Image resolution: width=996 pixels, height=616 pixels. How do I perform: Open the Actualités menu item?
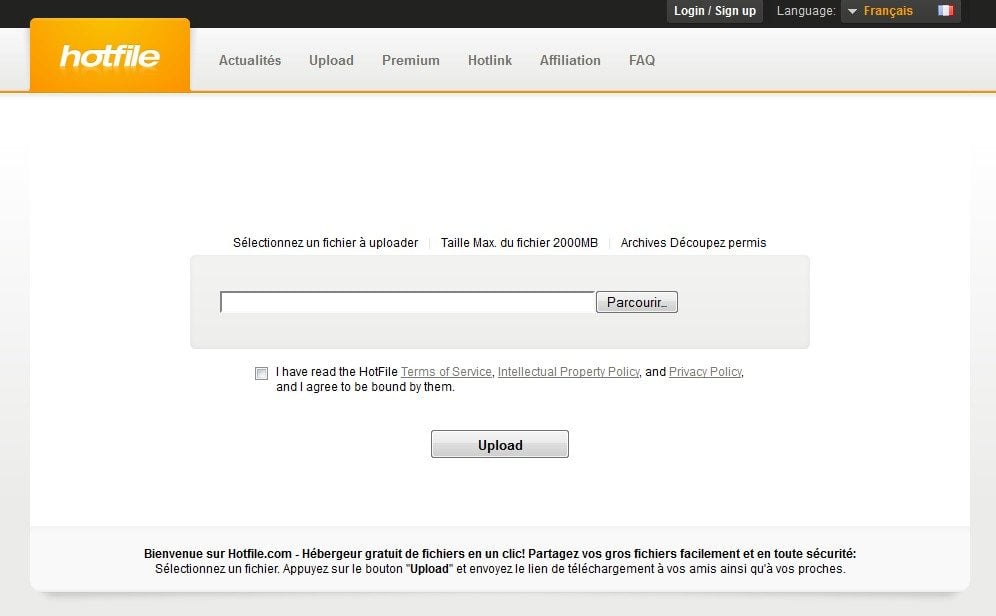point(250,60)
